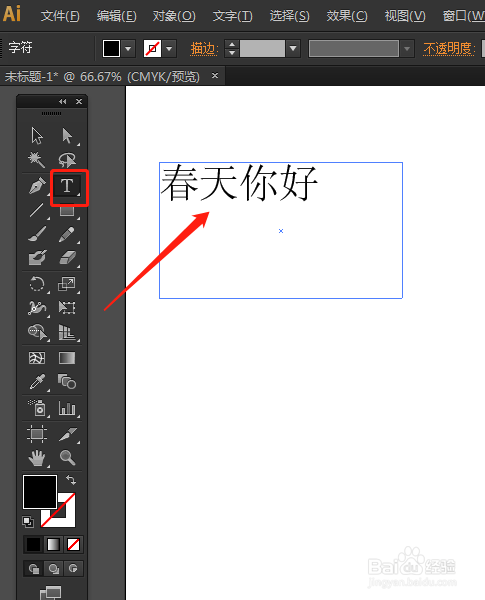Open the stroke weight dropdown

(293, 48)
